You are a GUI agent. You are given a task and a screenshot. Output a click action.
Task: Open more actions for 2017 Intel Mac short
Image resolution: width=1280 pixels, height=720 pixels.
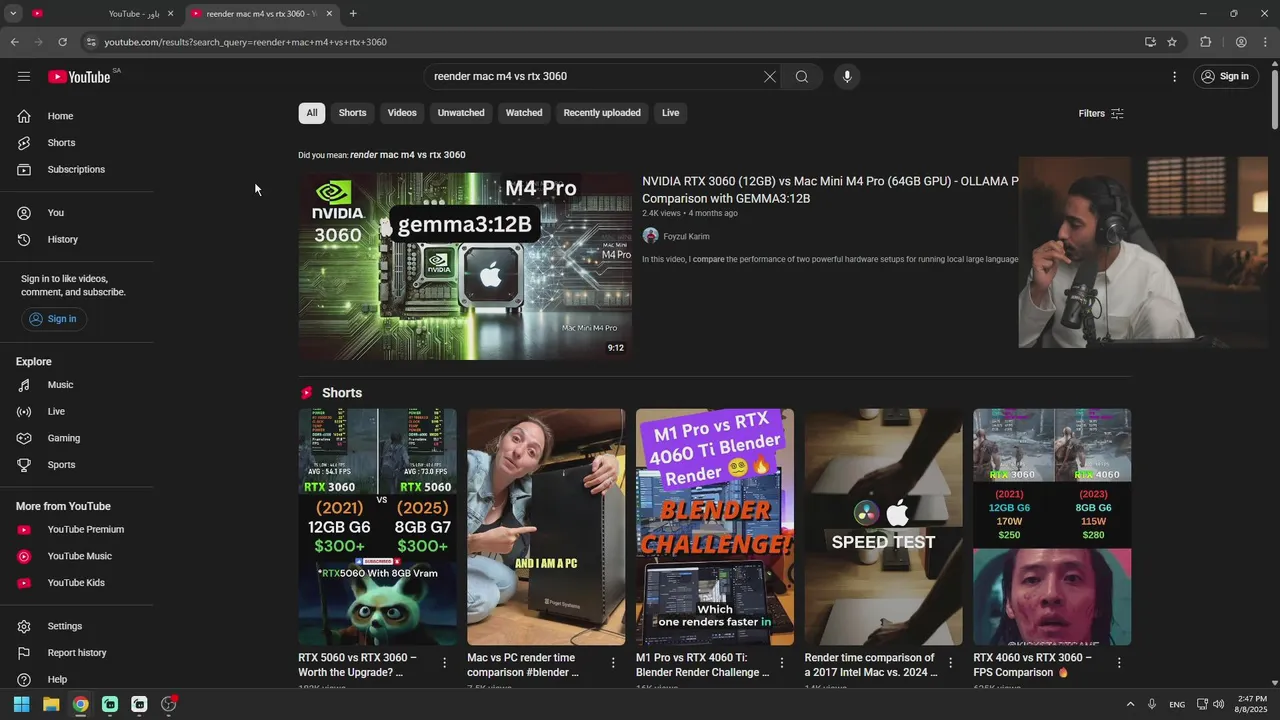[x=951, y=663]
